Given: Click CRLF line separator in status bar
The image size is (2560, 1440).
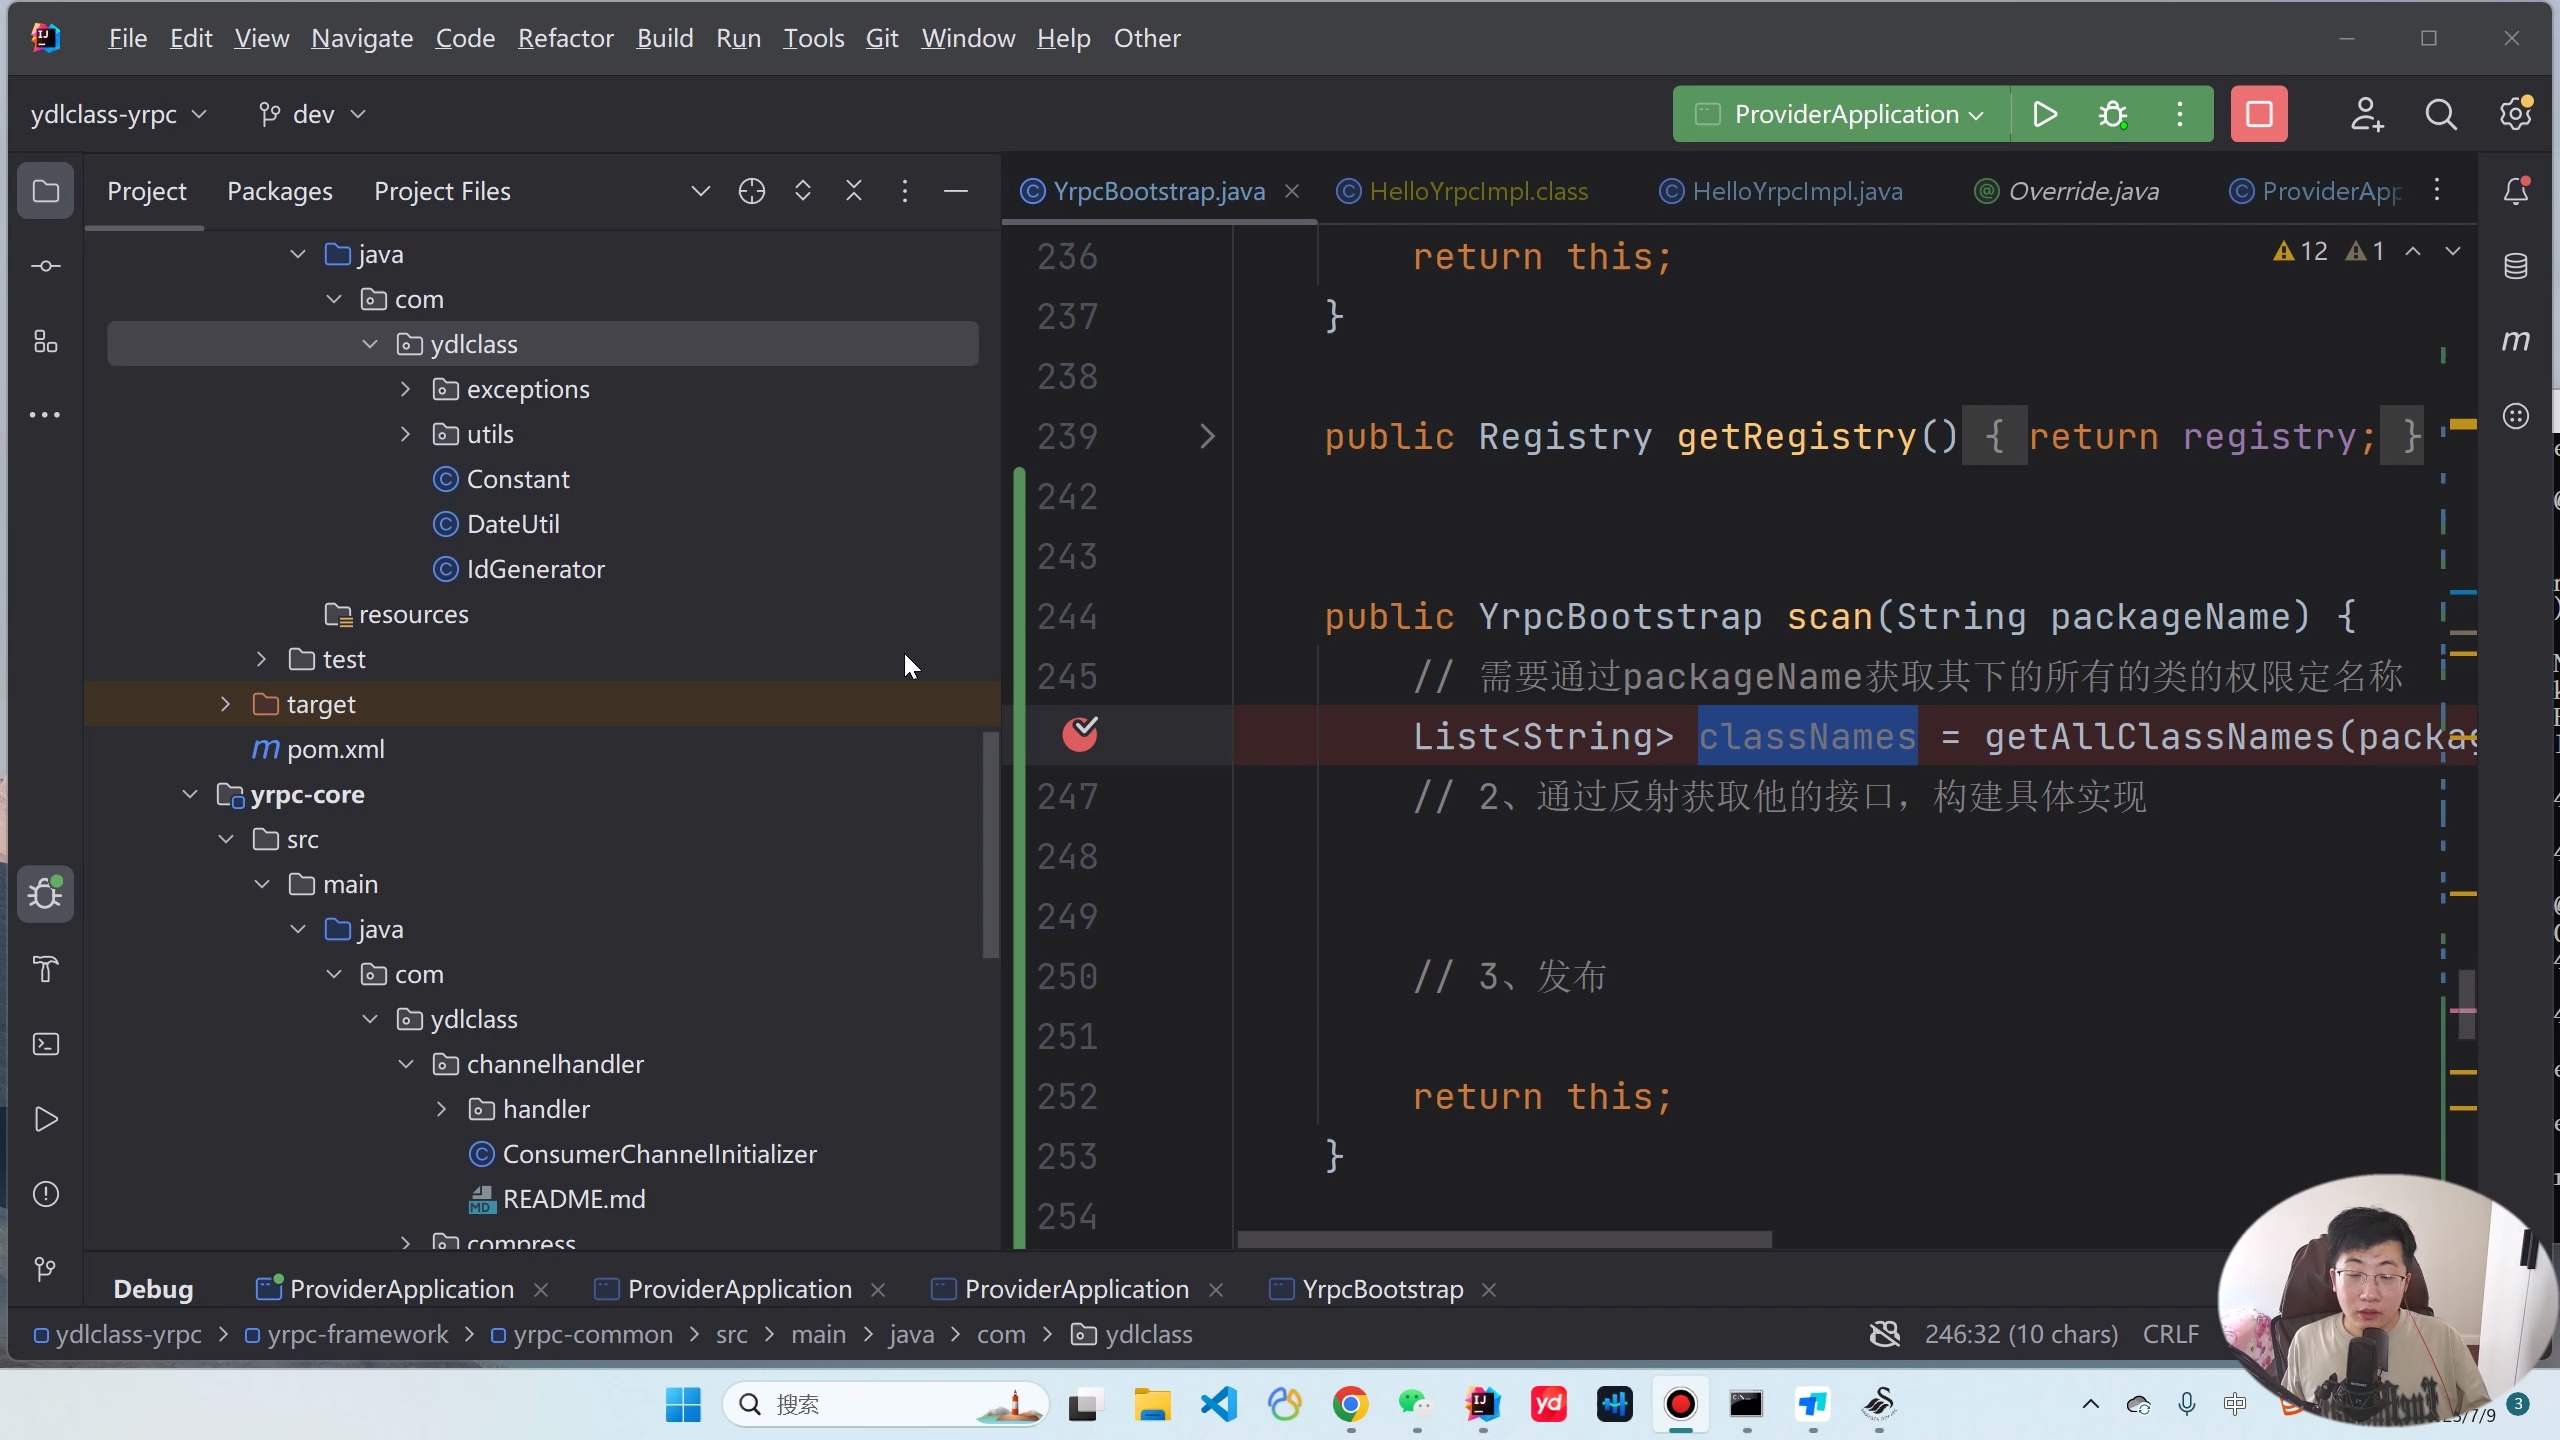Looking at the screenshot, I should click(2170, 1335).
